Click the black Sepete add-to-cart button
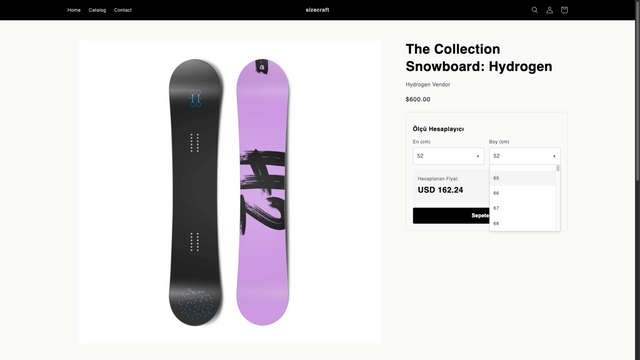The width and height of the screenshot is (640, 360). 451,216
